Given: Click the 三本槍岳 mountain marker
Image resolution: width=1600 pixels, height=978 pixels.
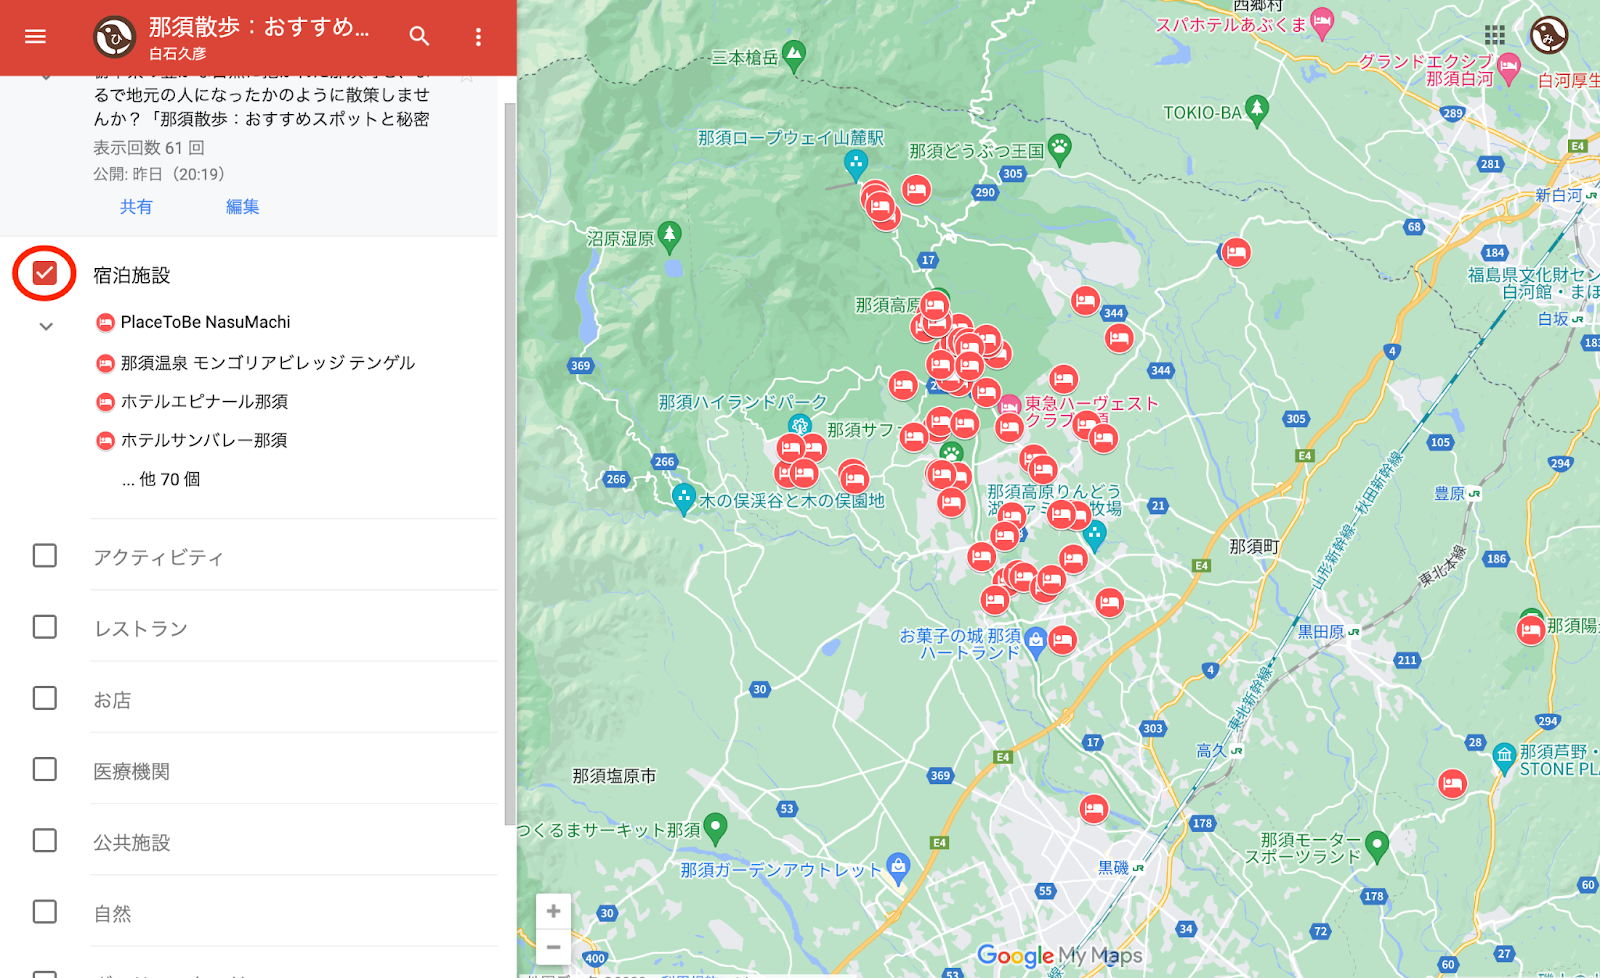Looking at the screenshot, I should coord(794,56).
